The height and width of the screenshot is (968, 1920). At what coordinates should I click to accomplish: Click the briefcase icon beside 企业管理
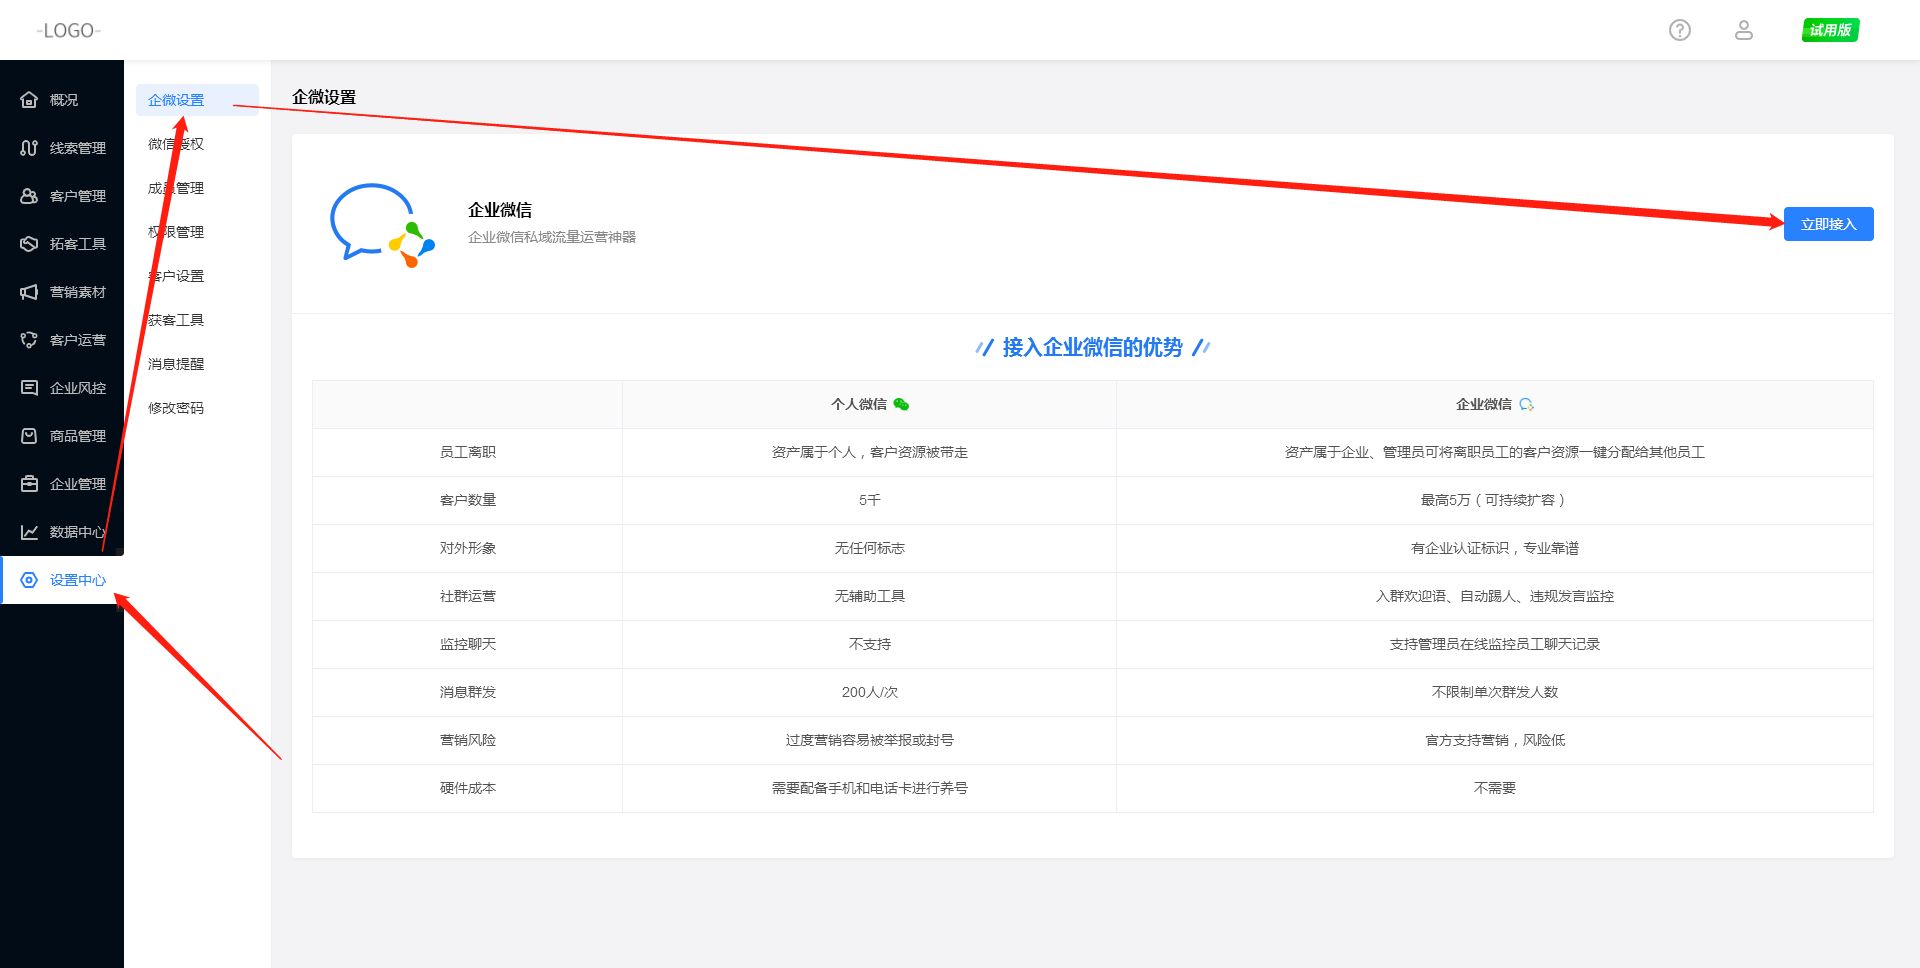point(29,484)
